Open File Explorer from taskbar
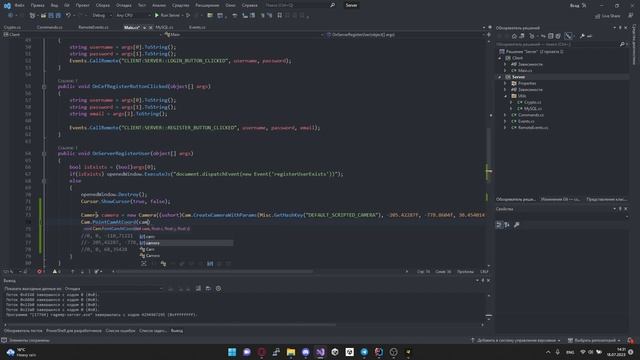 (x=291, y=352)
